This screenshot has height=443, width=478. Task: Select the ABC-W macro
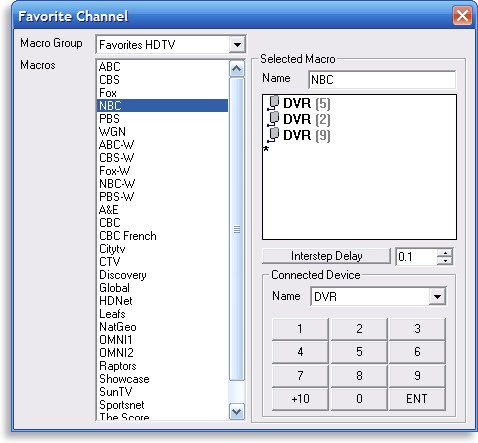162,145
